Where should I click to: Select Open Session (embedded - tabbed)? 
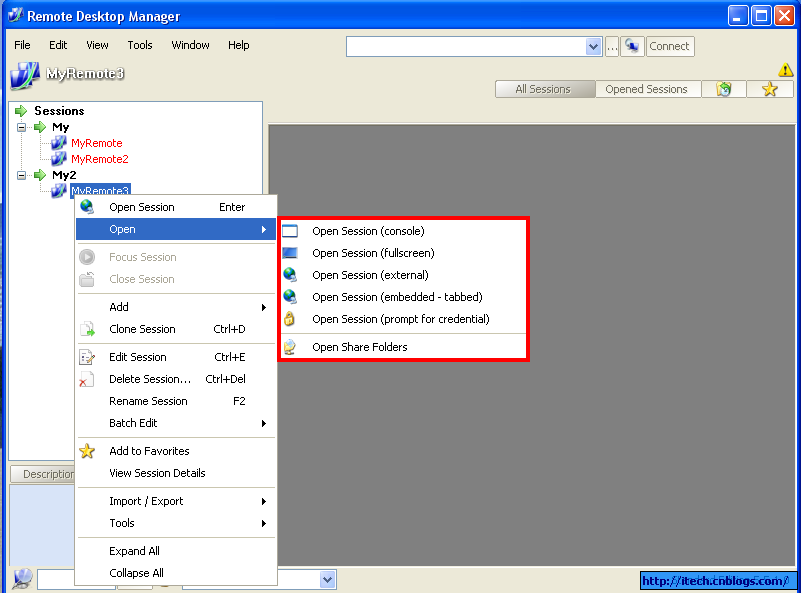coord(403,297)
